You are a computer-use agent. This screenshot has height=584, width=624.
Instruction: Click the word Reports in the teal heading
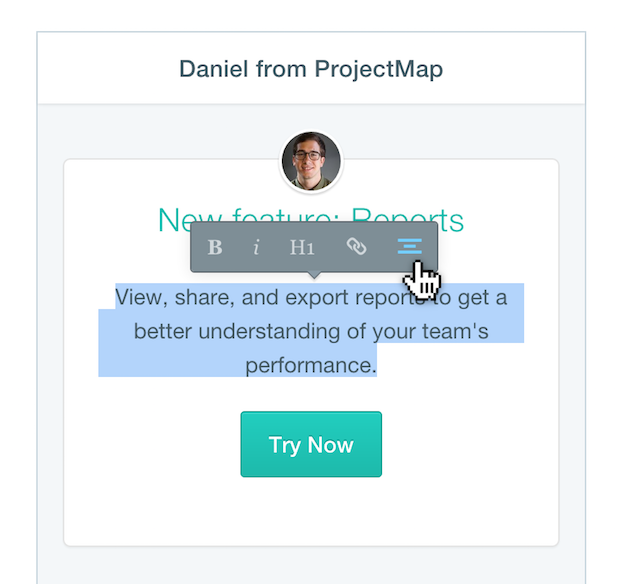[x=408, y=220]
